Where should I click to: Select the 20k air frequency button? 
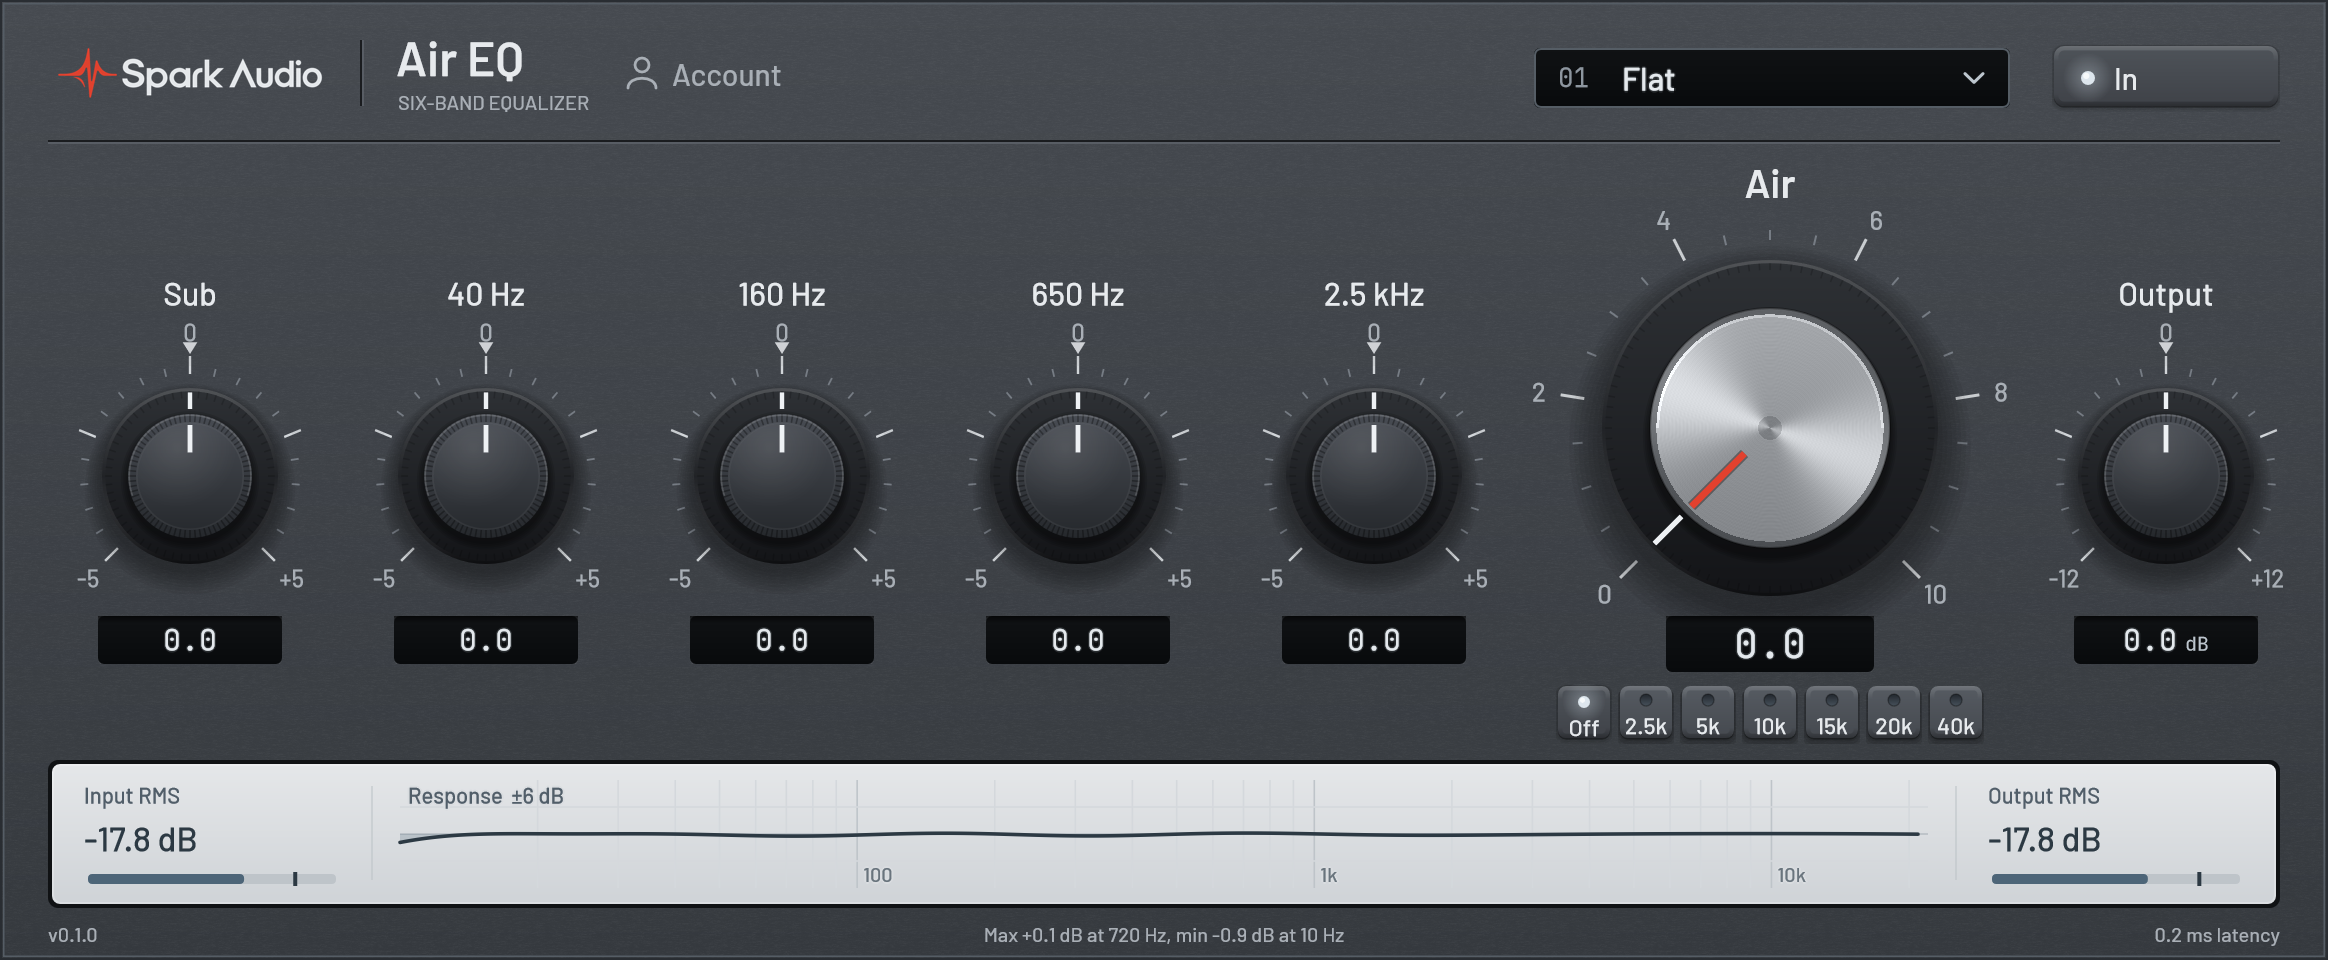[x=1894, y=714]
